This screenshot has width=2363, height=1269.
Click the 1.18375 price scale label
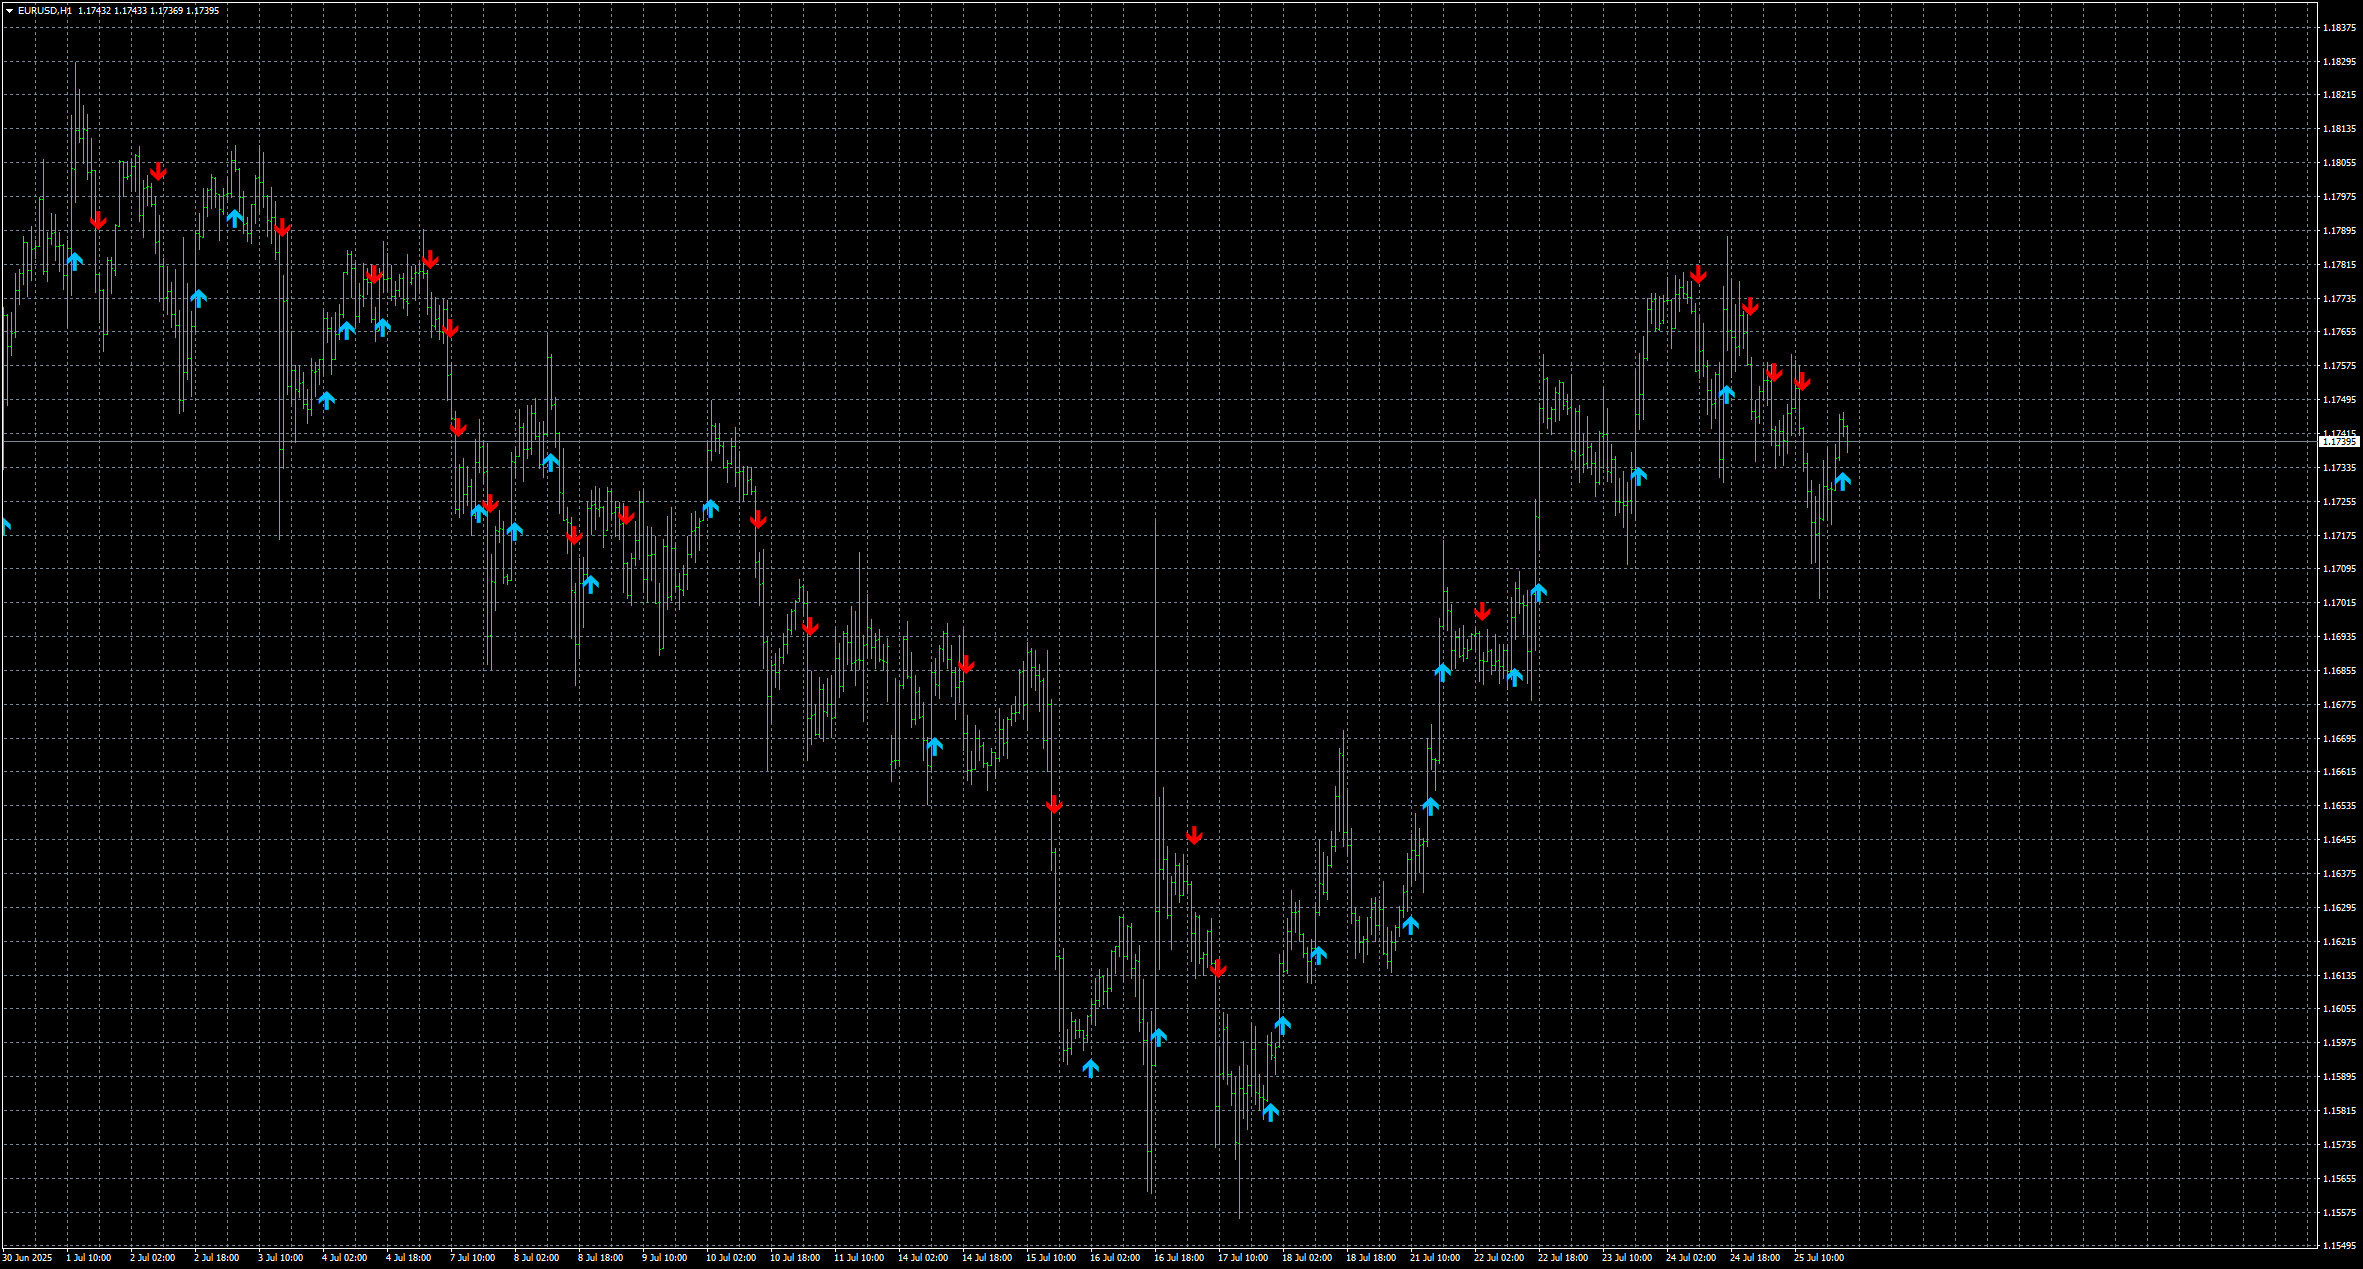tap(2340, 27)
